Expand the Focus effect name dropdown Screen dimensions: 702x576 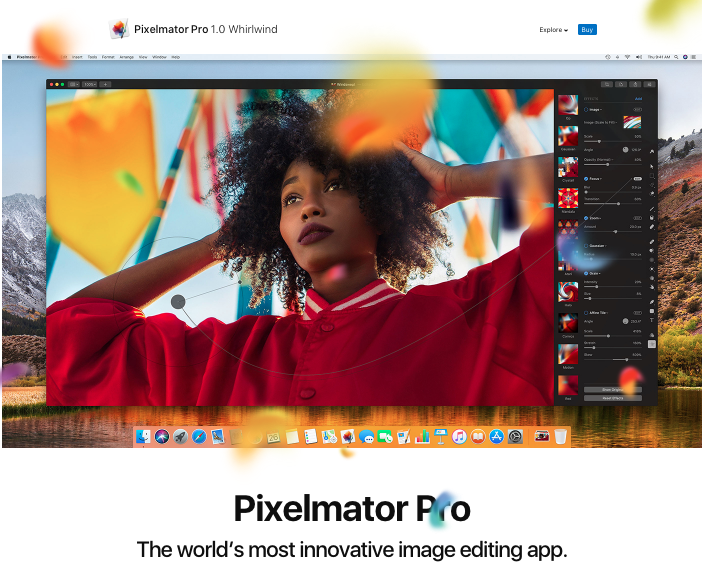[595, 179]
